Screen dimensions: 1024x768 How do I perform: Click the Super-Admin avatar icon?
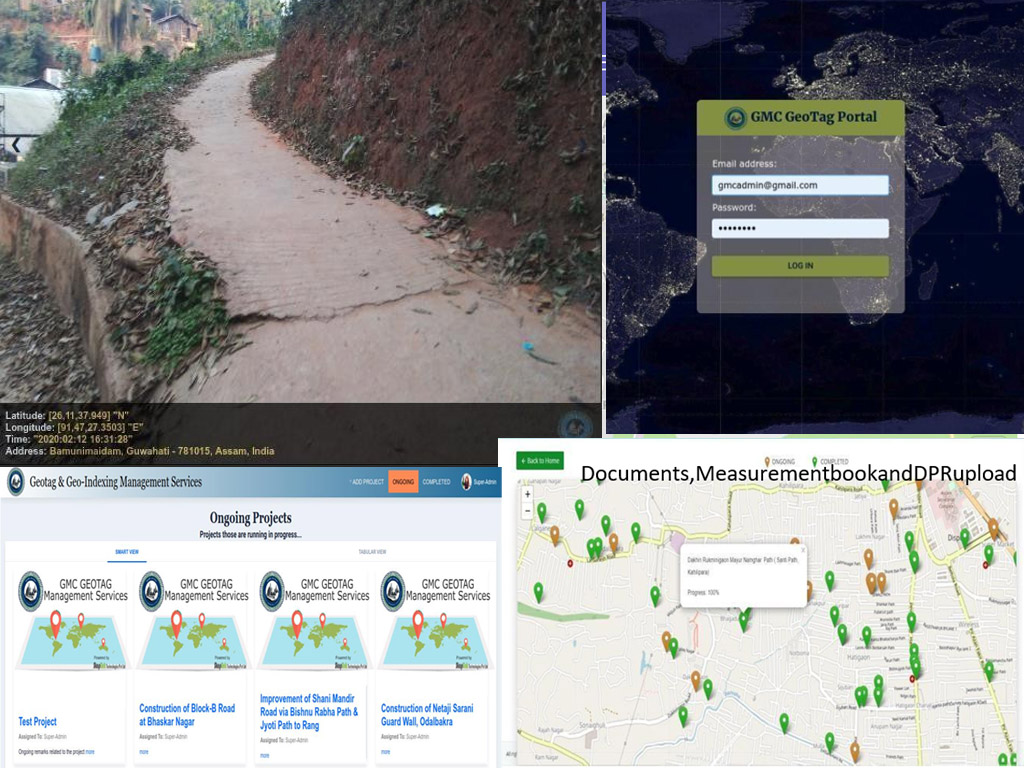coord(466,482)
